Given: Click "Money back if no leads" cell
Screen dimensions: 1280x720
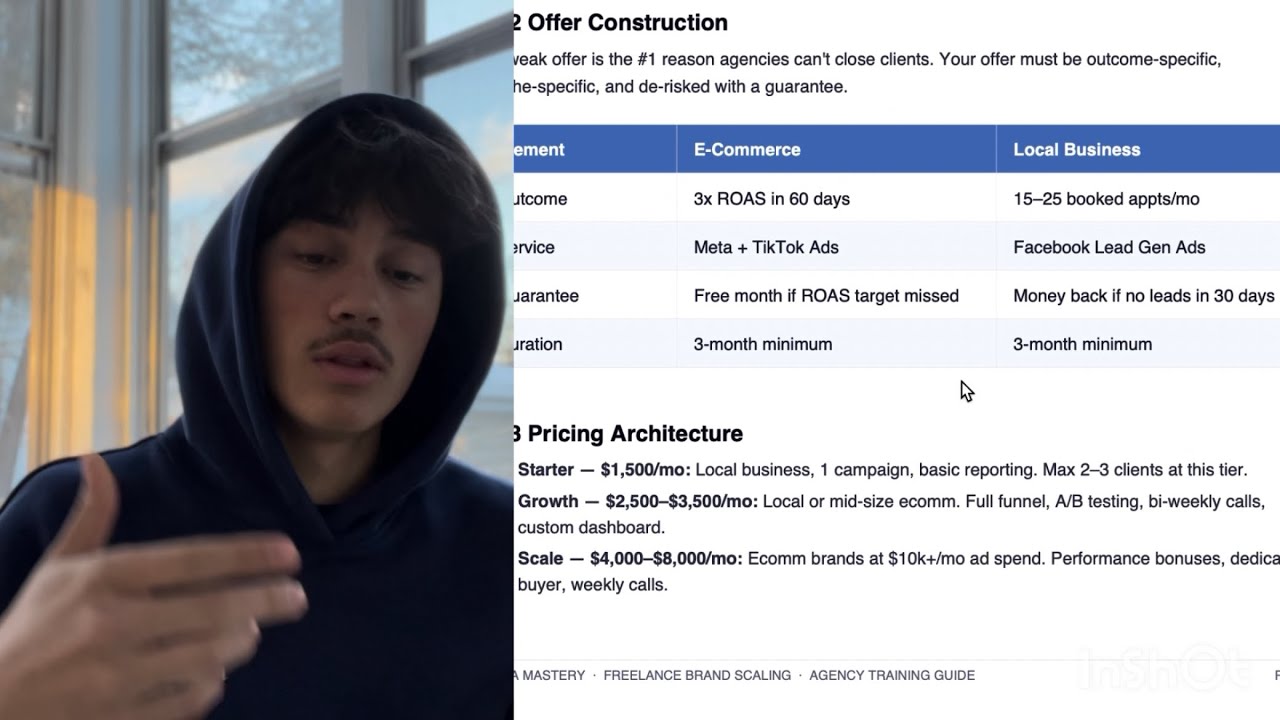Looking at the screenshot, I should [1143, 296].
